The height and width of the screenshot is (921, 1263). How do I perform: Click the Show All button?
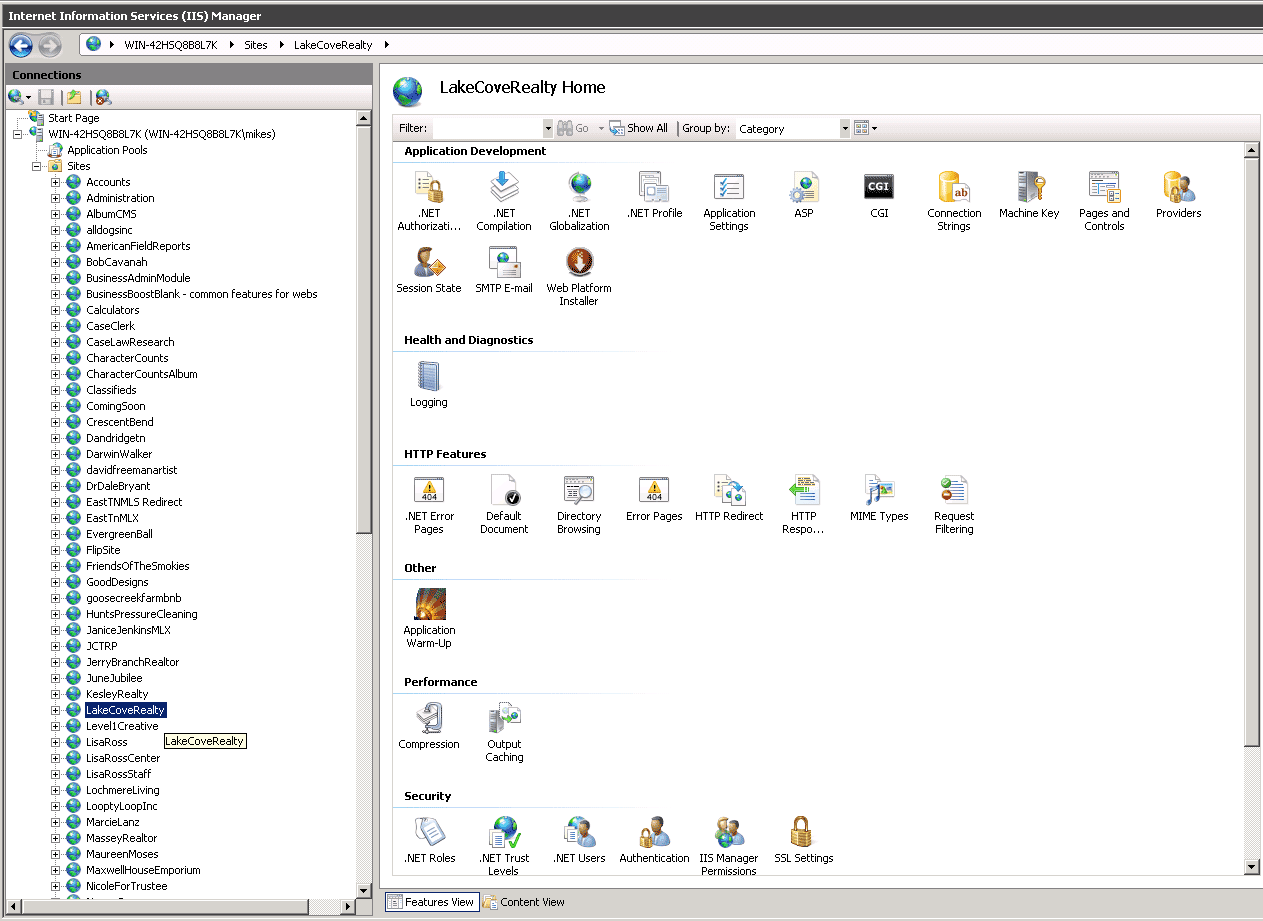click(638, 128)
